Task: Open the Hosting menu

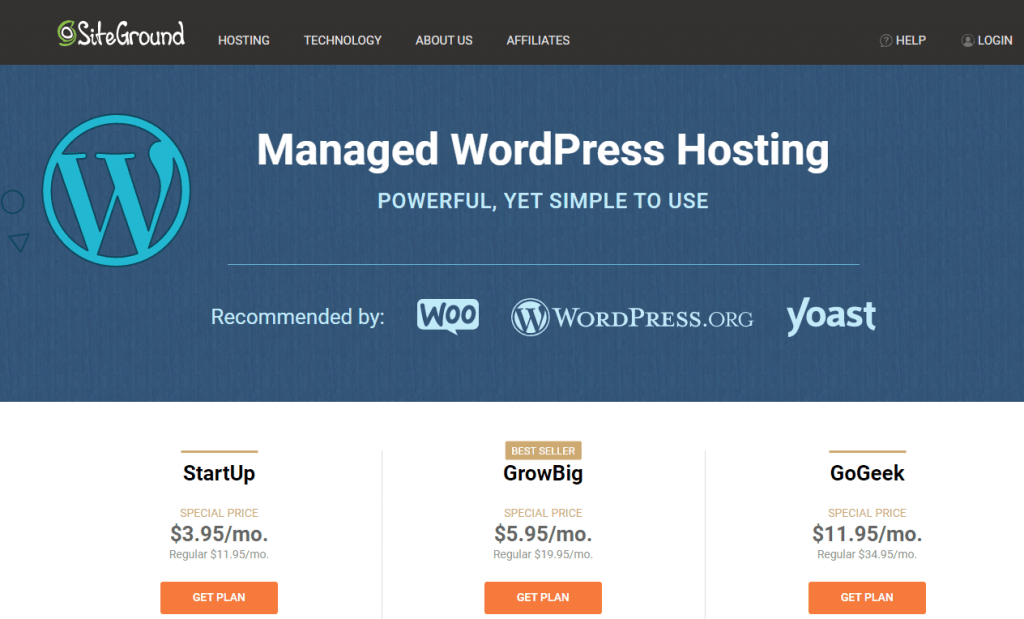Action: (244, 40)
